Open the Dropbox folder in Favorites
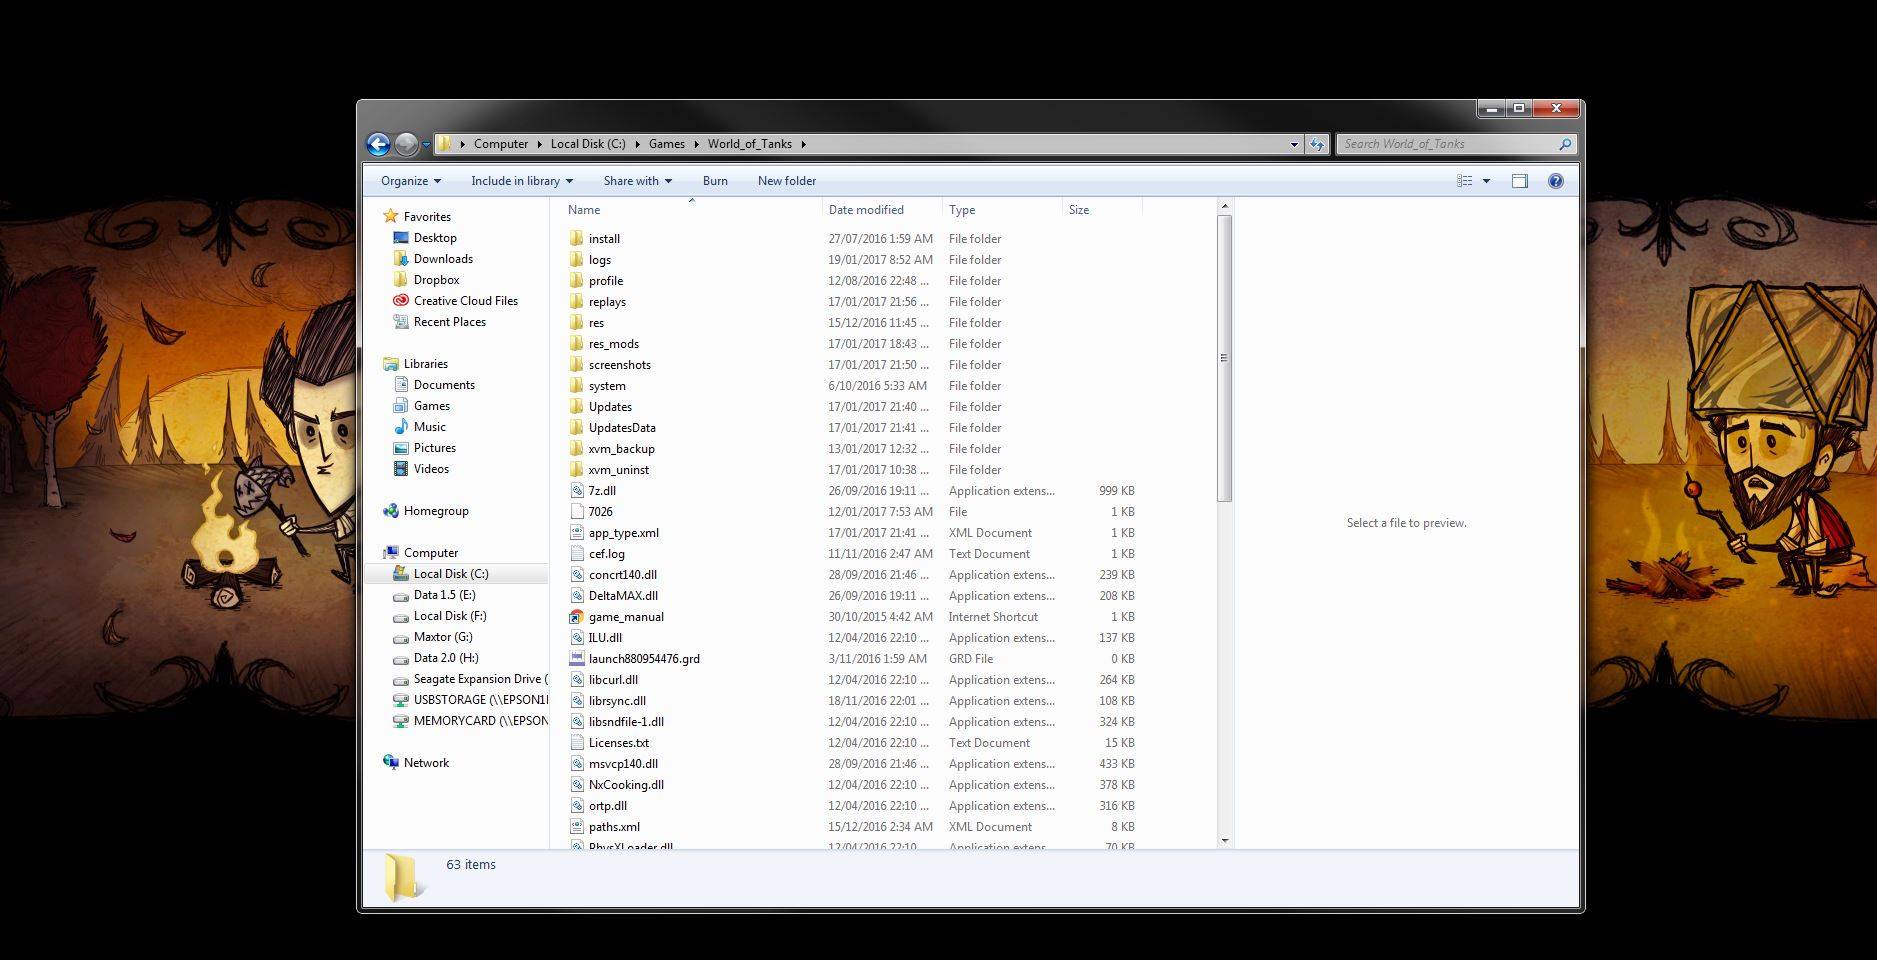 pos(436,280)
